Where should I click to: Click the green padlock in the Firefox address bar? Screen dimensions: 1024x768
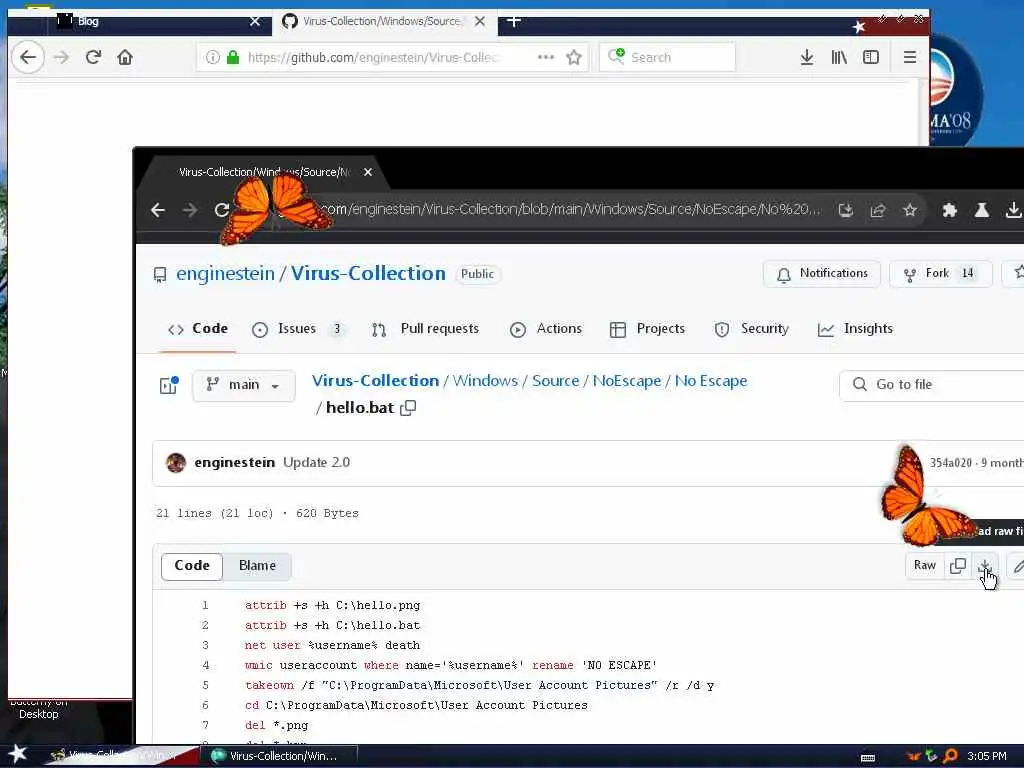[232, 57]
